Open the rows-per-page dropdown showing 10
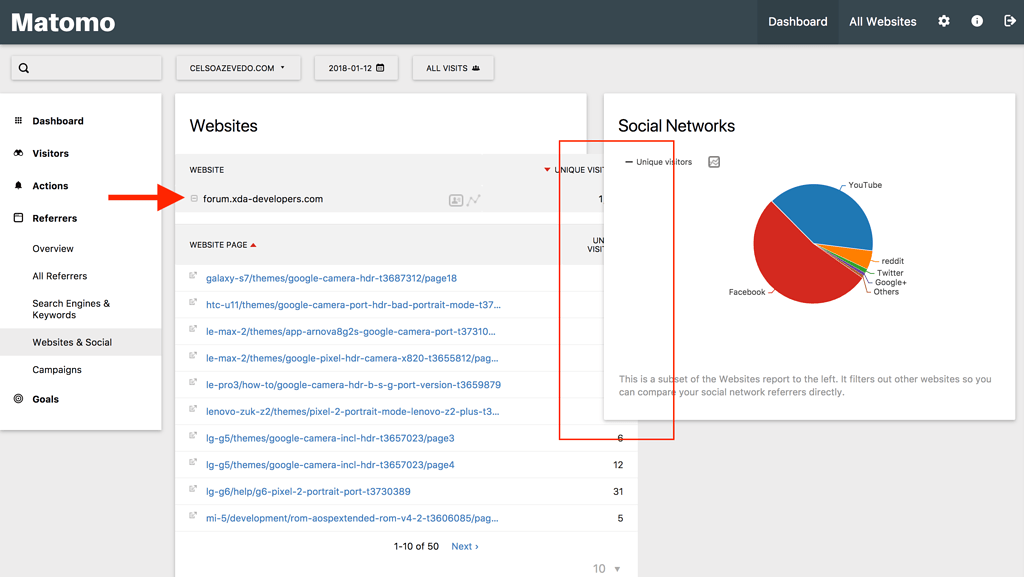 click(x=606, y=569)
